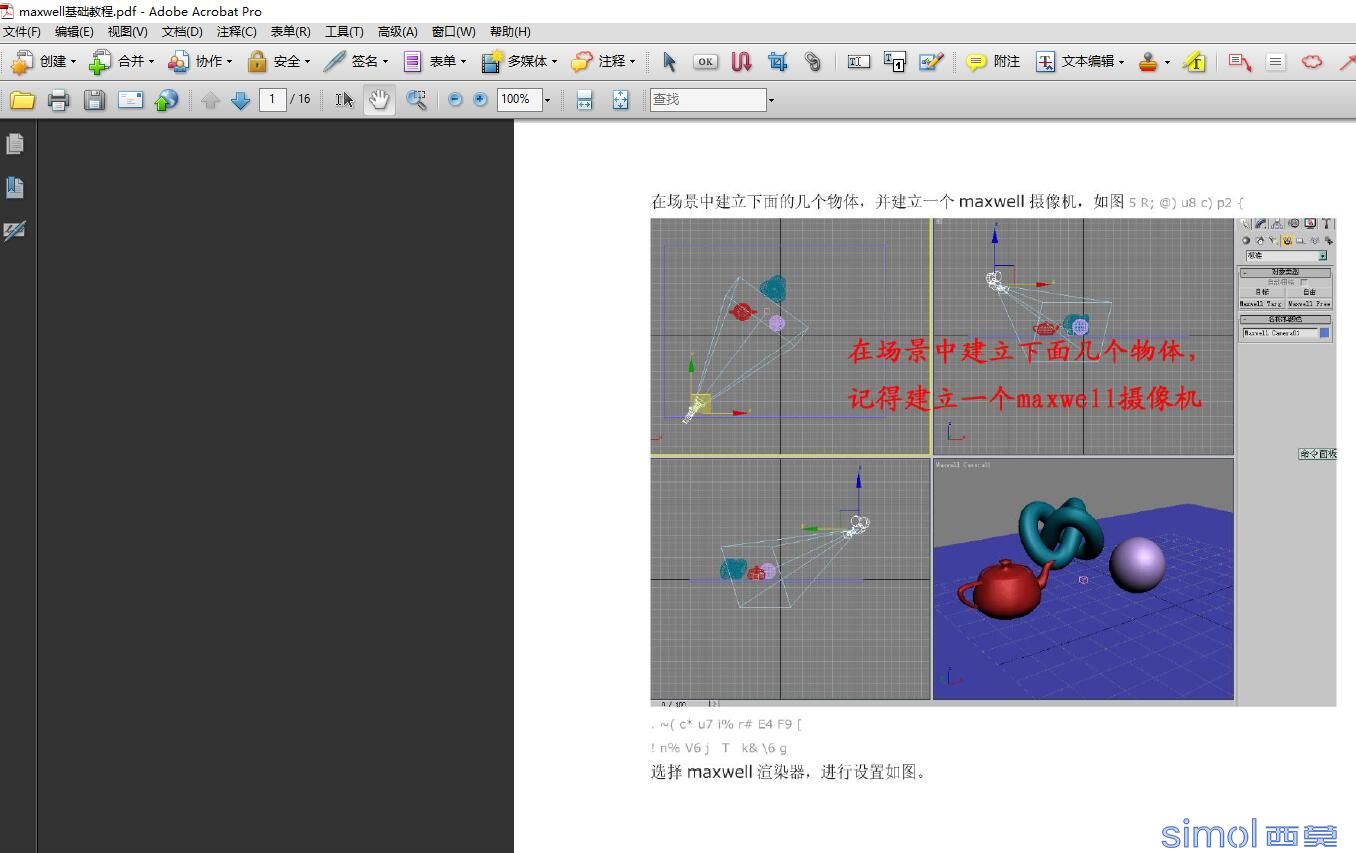Click the form edit pencil icon
1356x853 pixels.
[x=930, y=62]
